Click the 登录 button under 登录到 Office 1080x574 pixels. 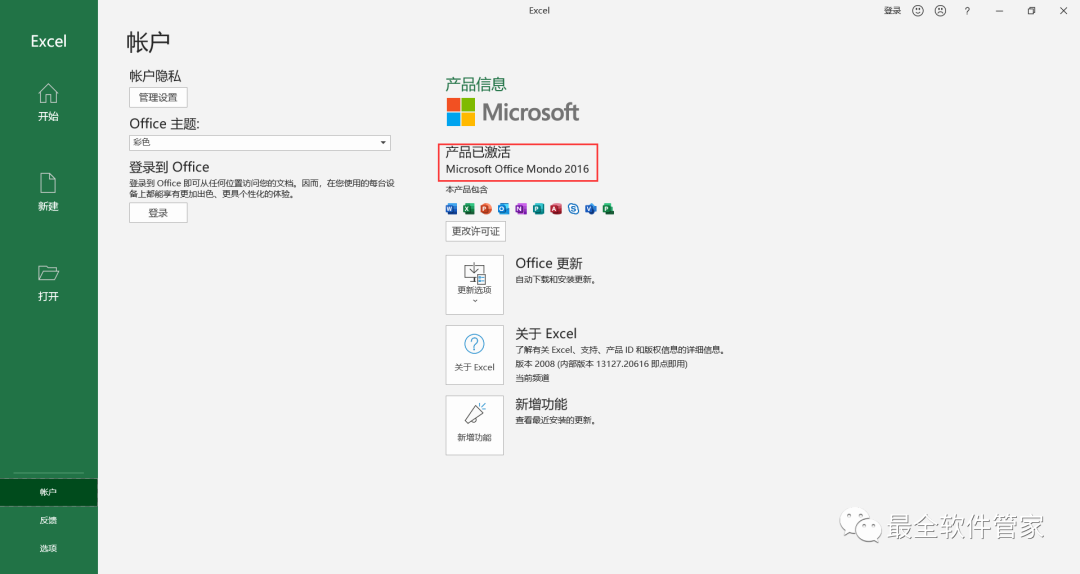(158, 213)
